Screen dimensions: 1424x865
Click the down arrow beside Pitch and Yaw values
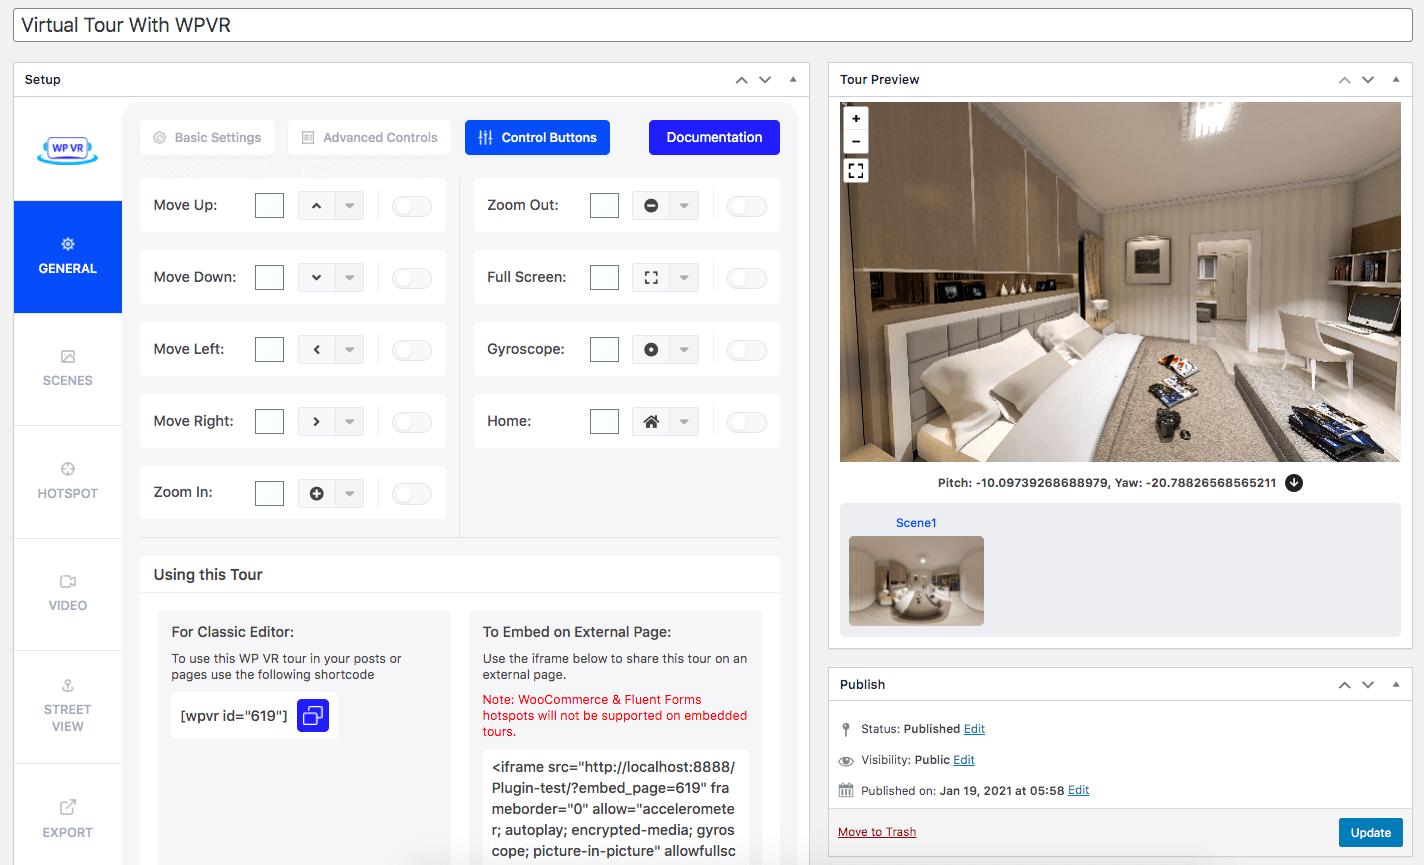[1294, 483]
